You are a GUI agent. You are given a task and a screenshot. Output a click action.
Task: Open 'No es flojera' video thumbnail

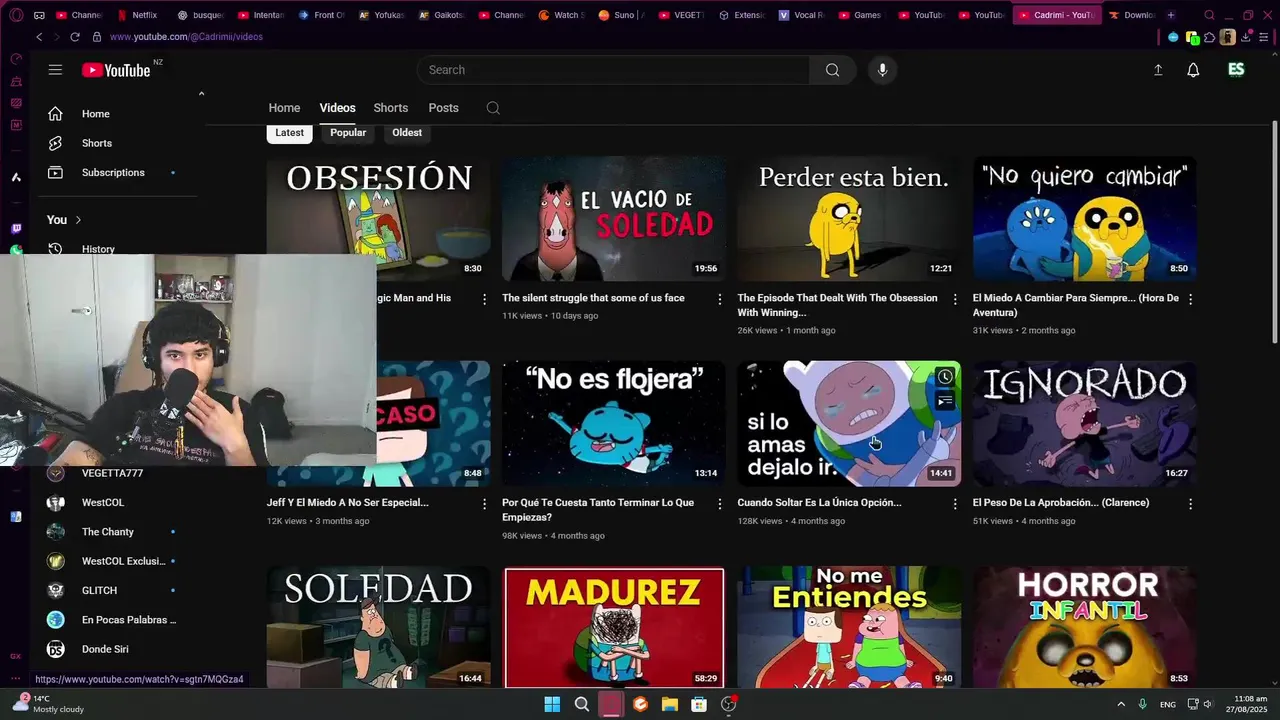613,423
